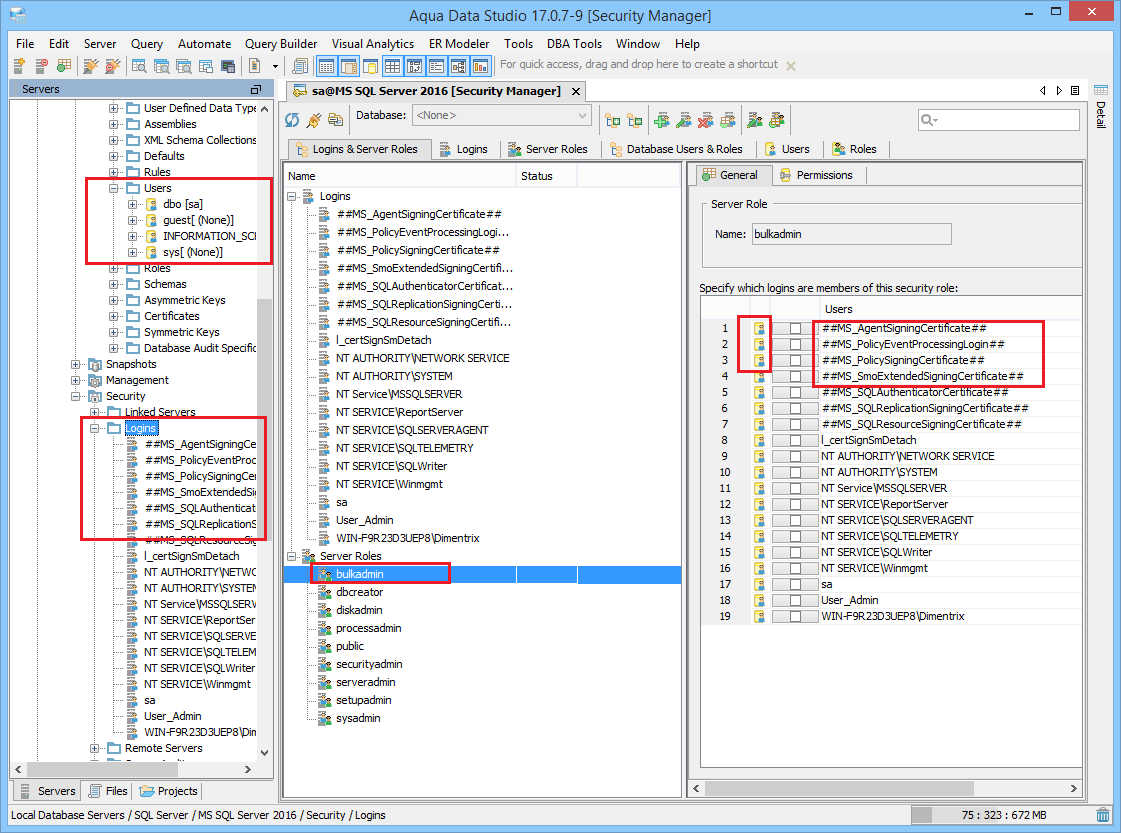1121x833 pixels.
Task: Click the new document script icon
Action: point(255,66)
